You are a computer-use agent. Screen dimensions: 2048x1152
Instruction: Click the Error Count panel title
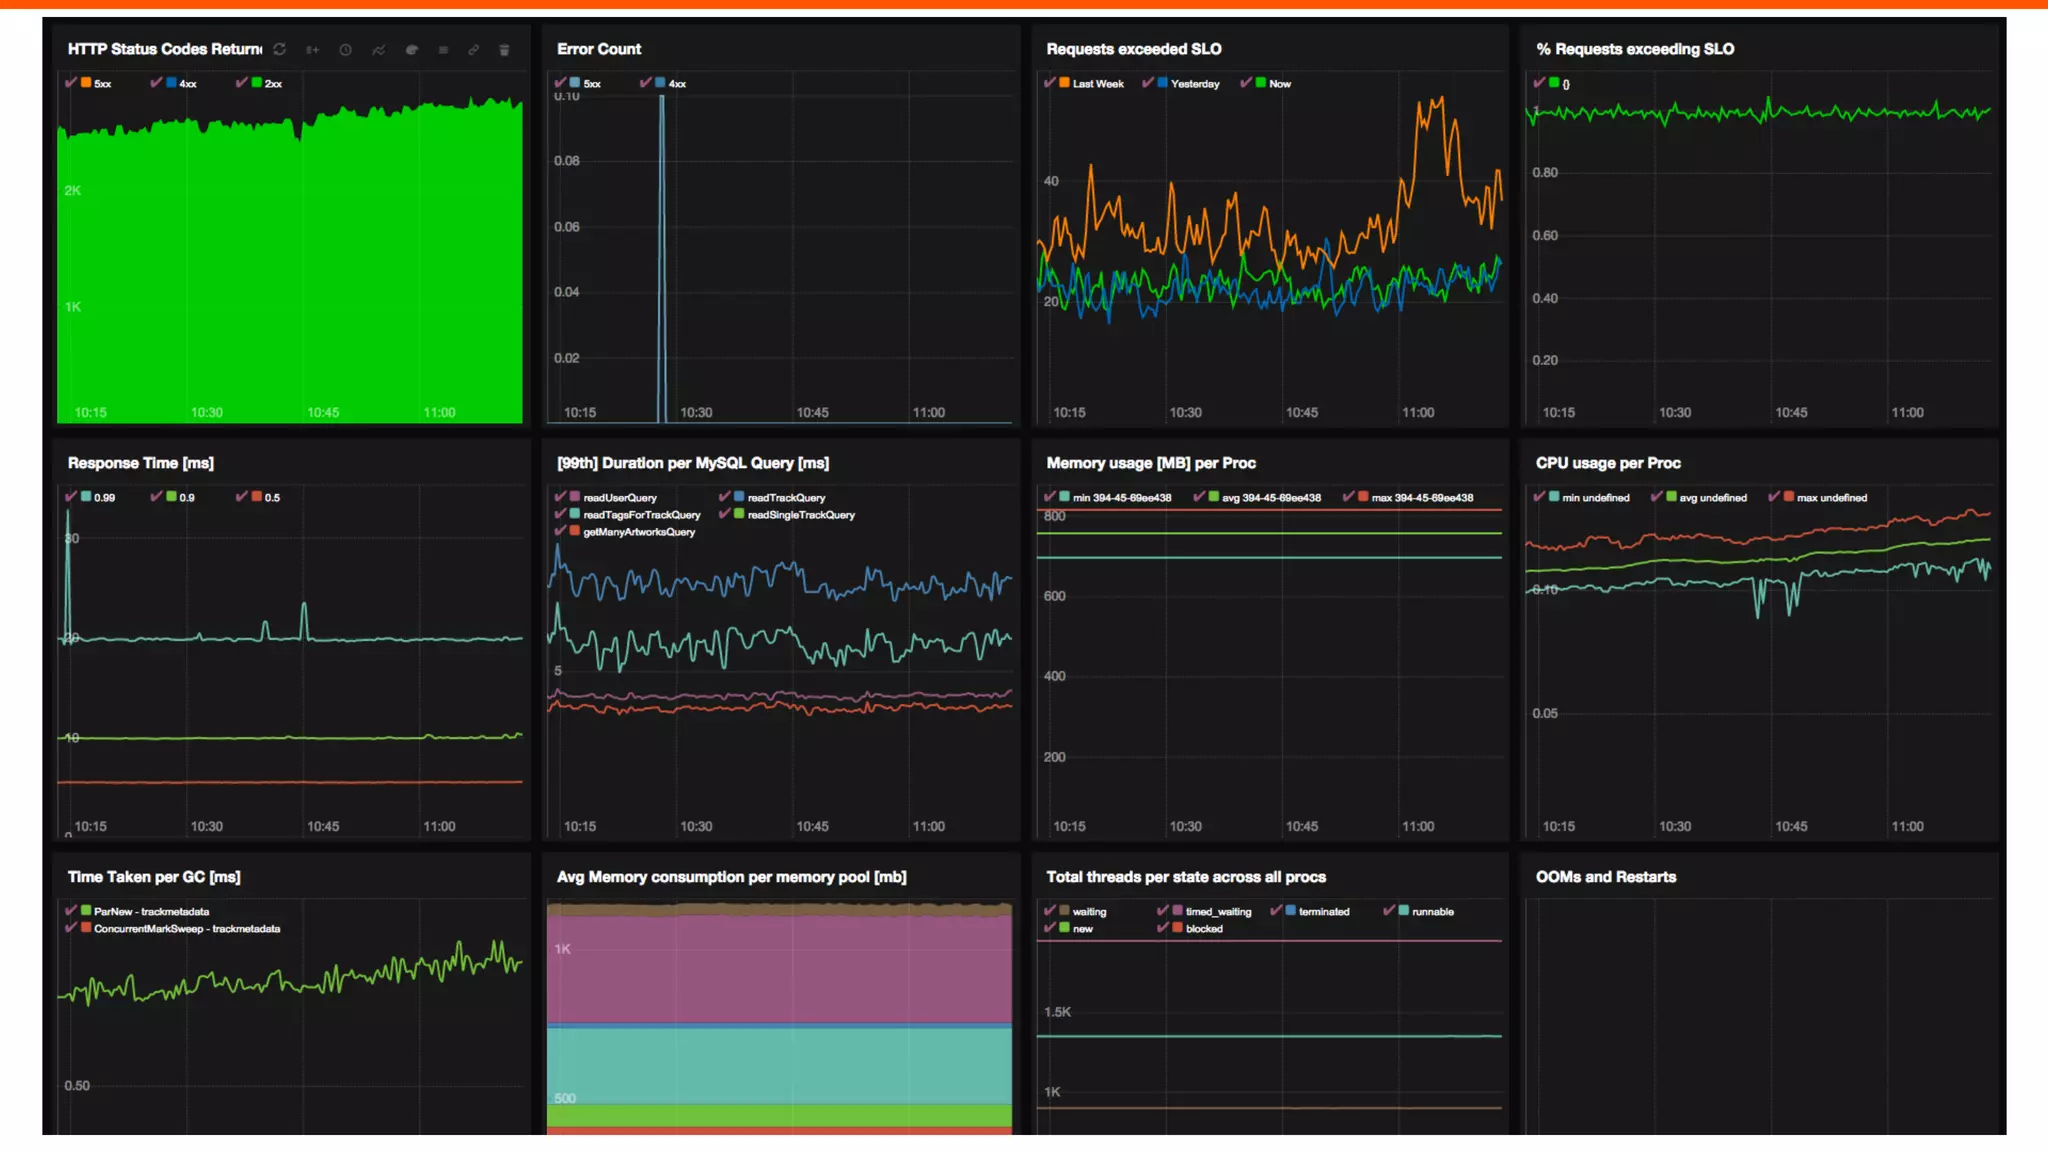[598, 49]
